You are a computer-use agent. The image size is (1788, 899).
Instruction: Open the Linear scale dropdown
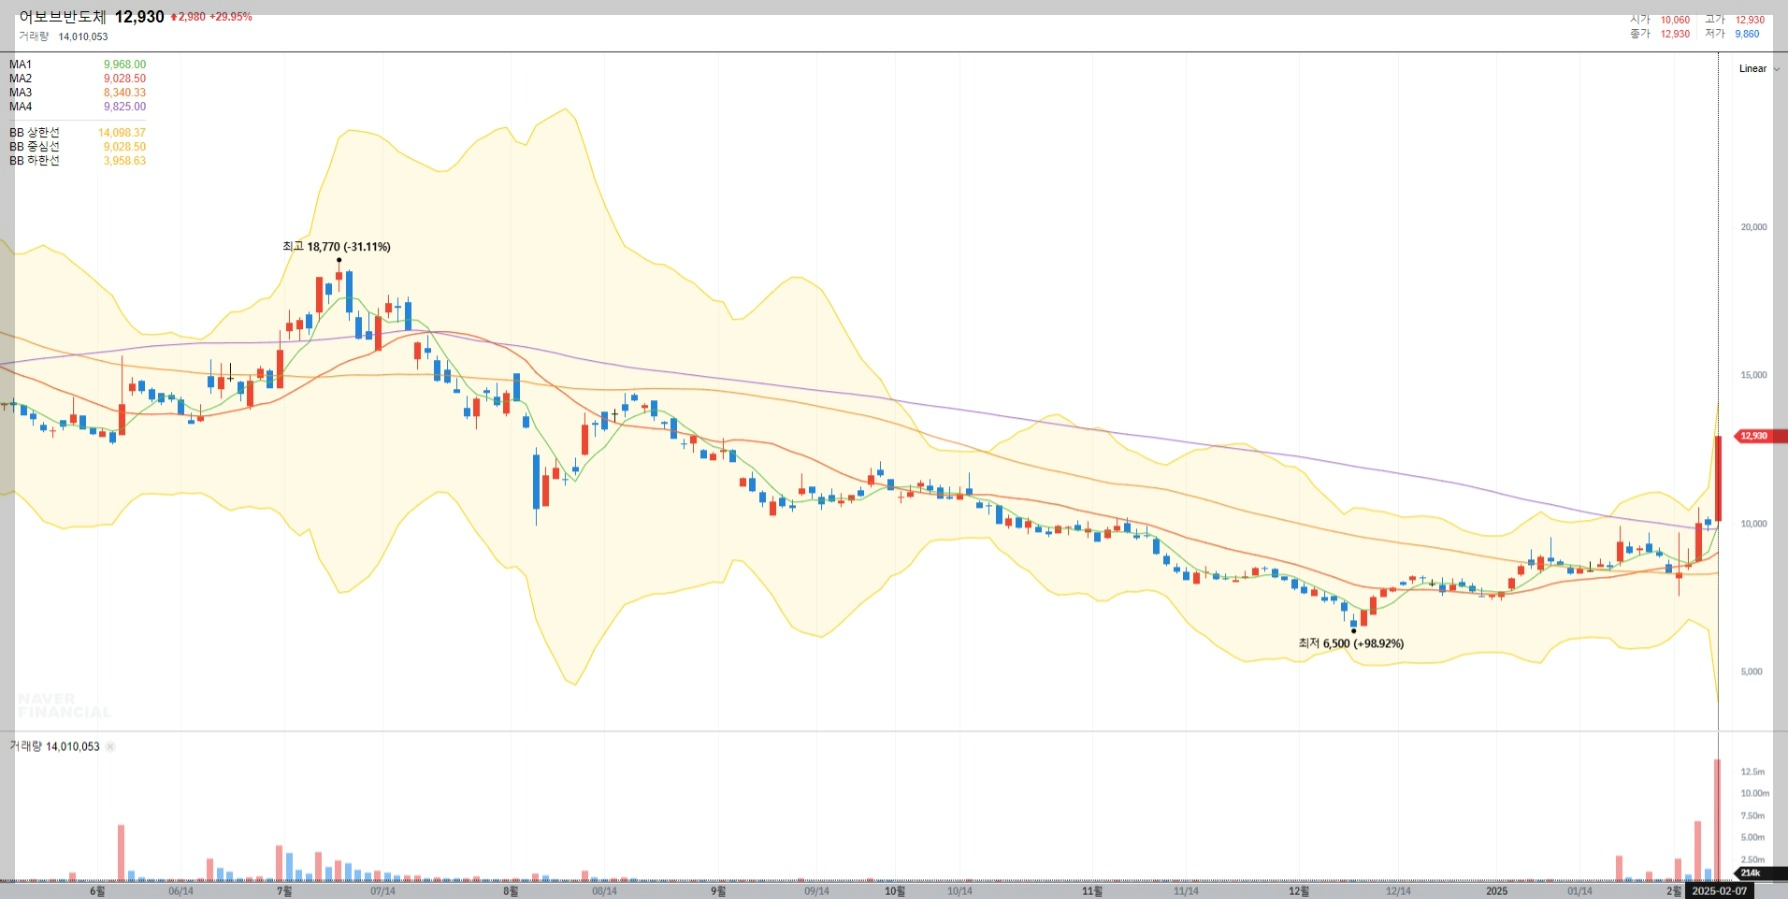[1759, 69]
